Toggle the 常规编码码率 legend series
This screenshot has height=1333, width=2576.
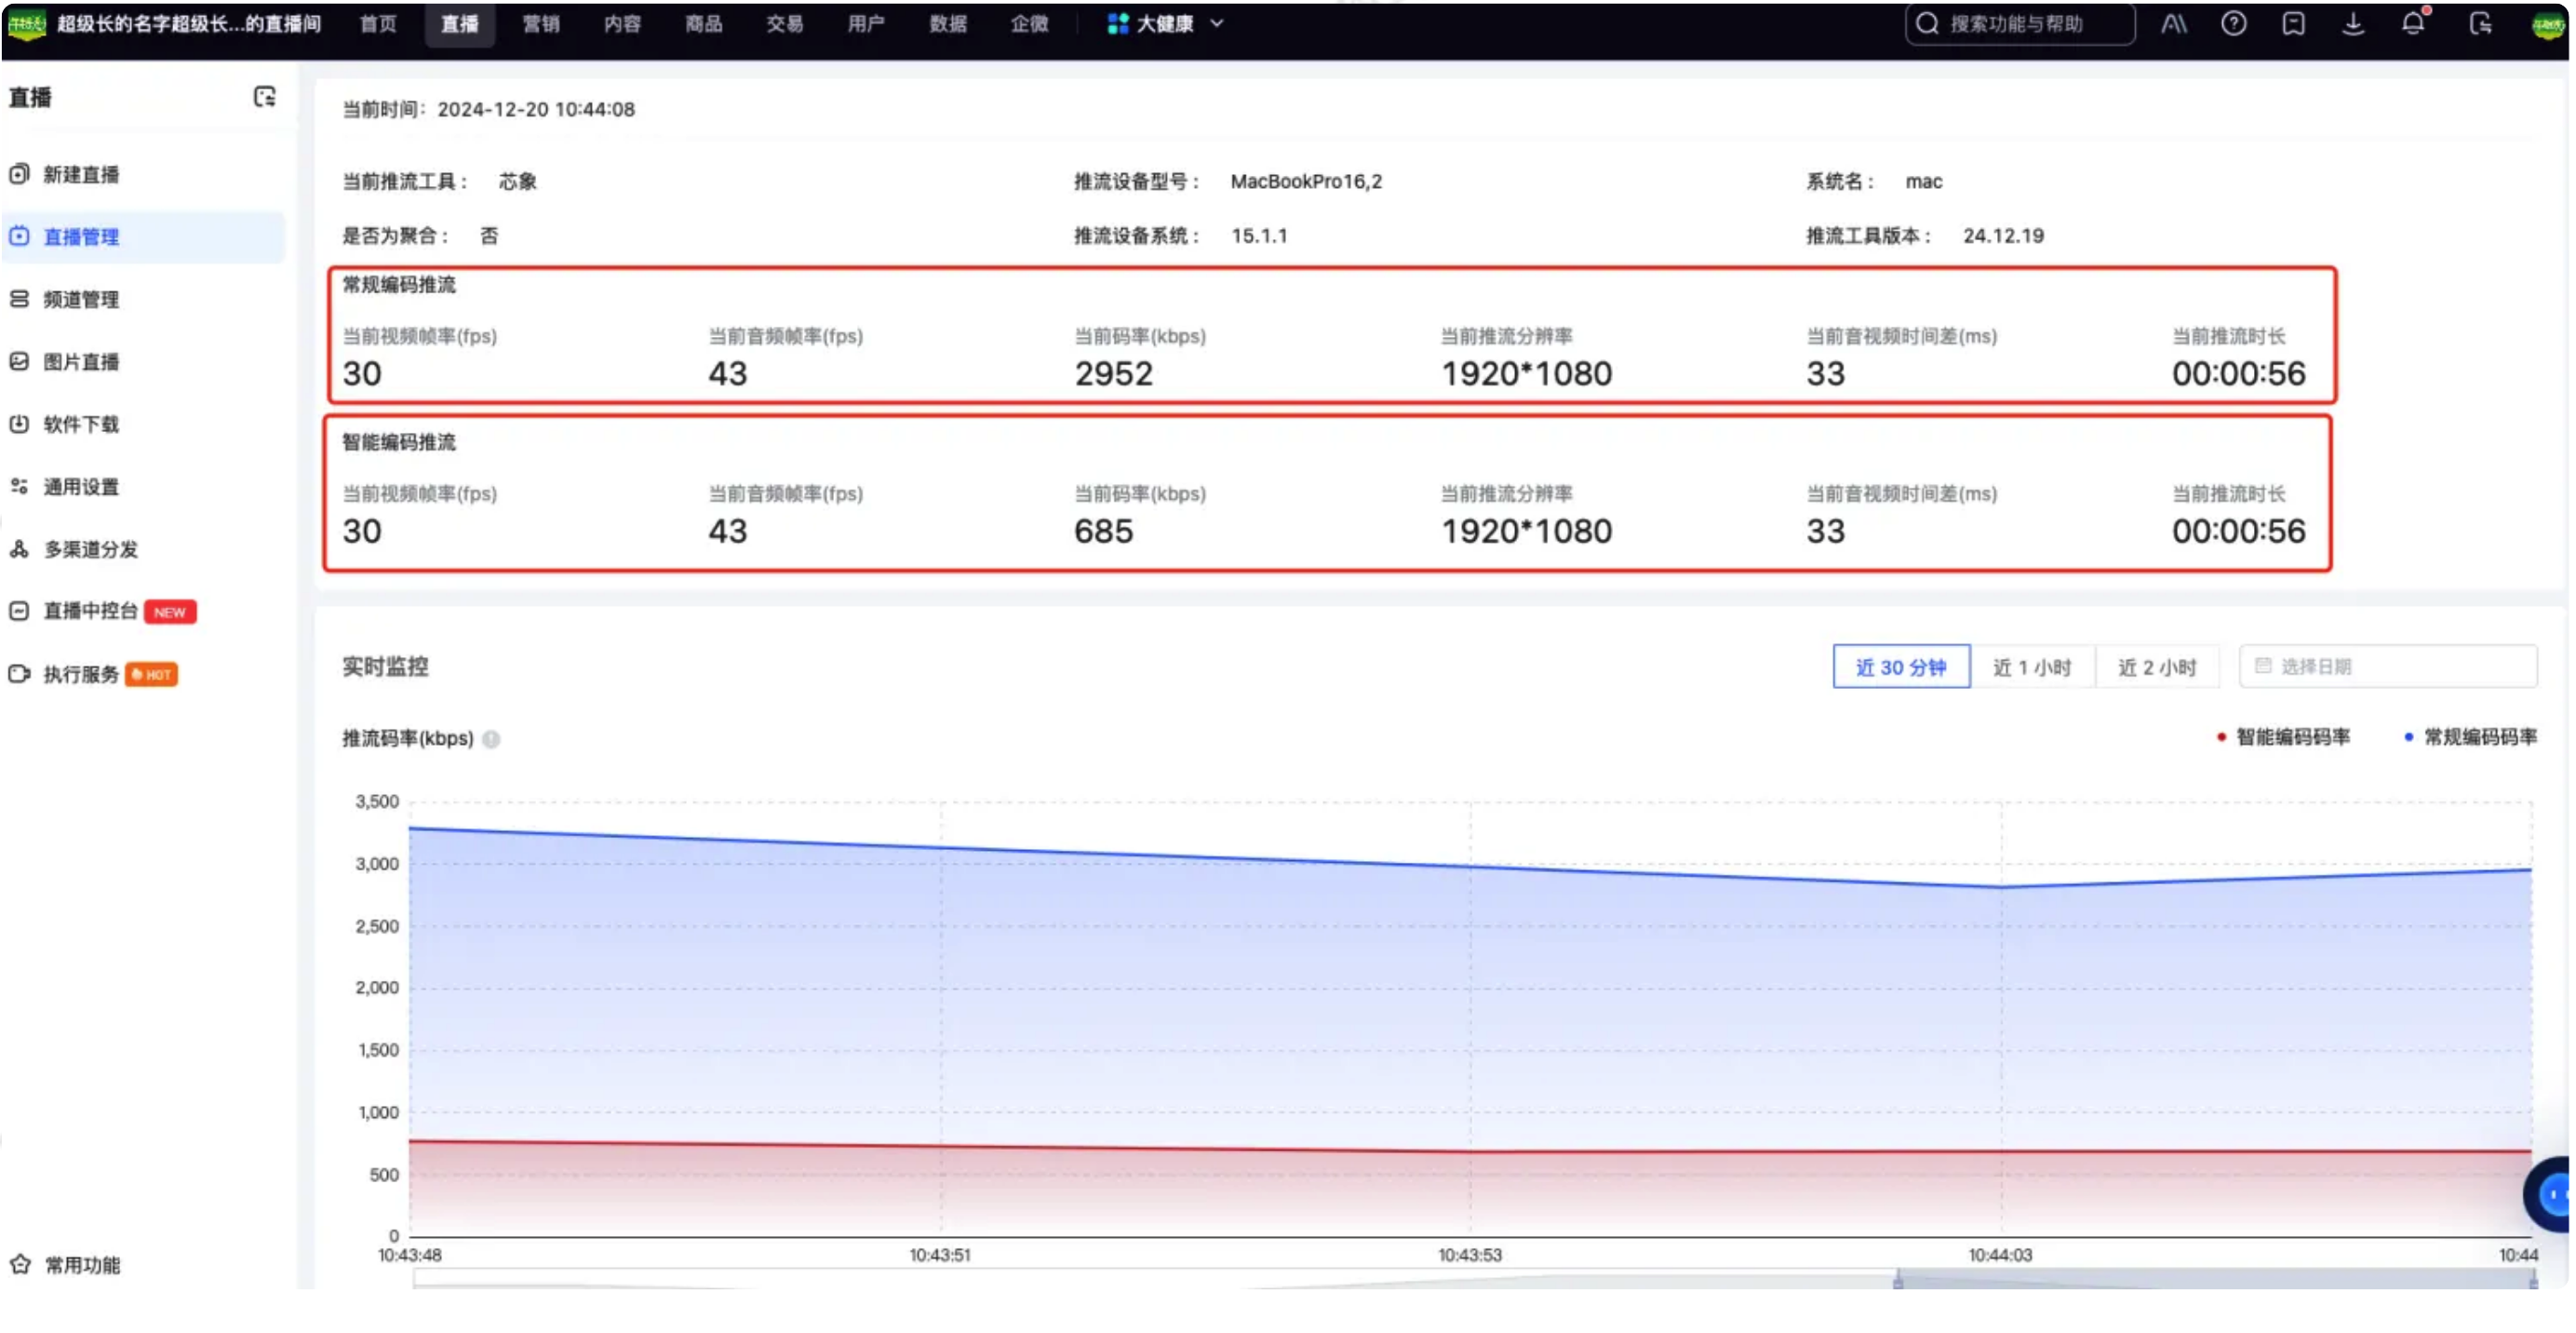[x=2470, y=738]
